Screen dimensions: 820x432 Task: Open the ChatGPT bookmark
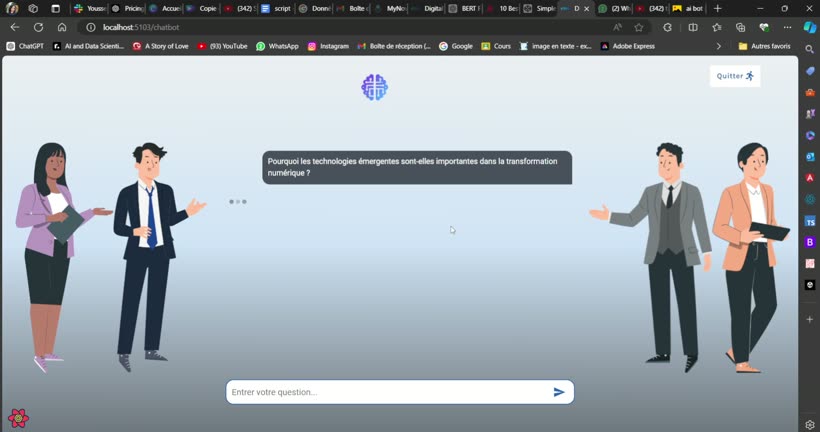[x=25, y=46]
